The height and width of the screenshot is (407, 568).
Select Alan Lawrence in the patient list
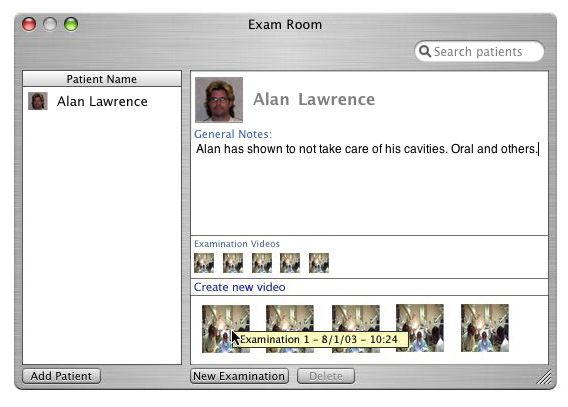[102, 101]
